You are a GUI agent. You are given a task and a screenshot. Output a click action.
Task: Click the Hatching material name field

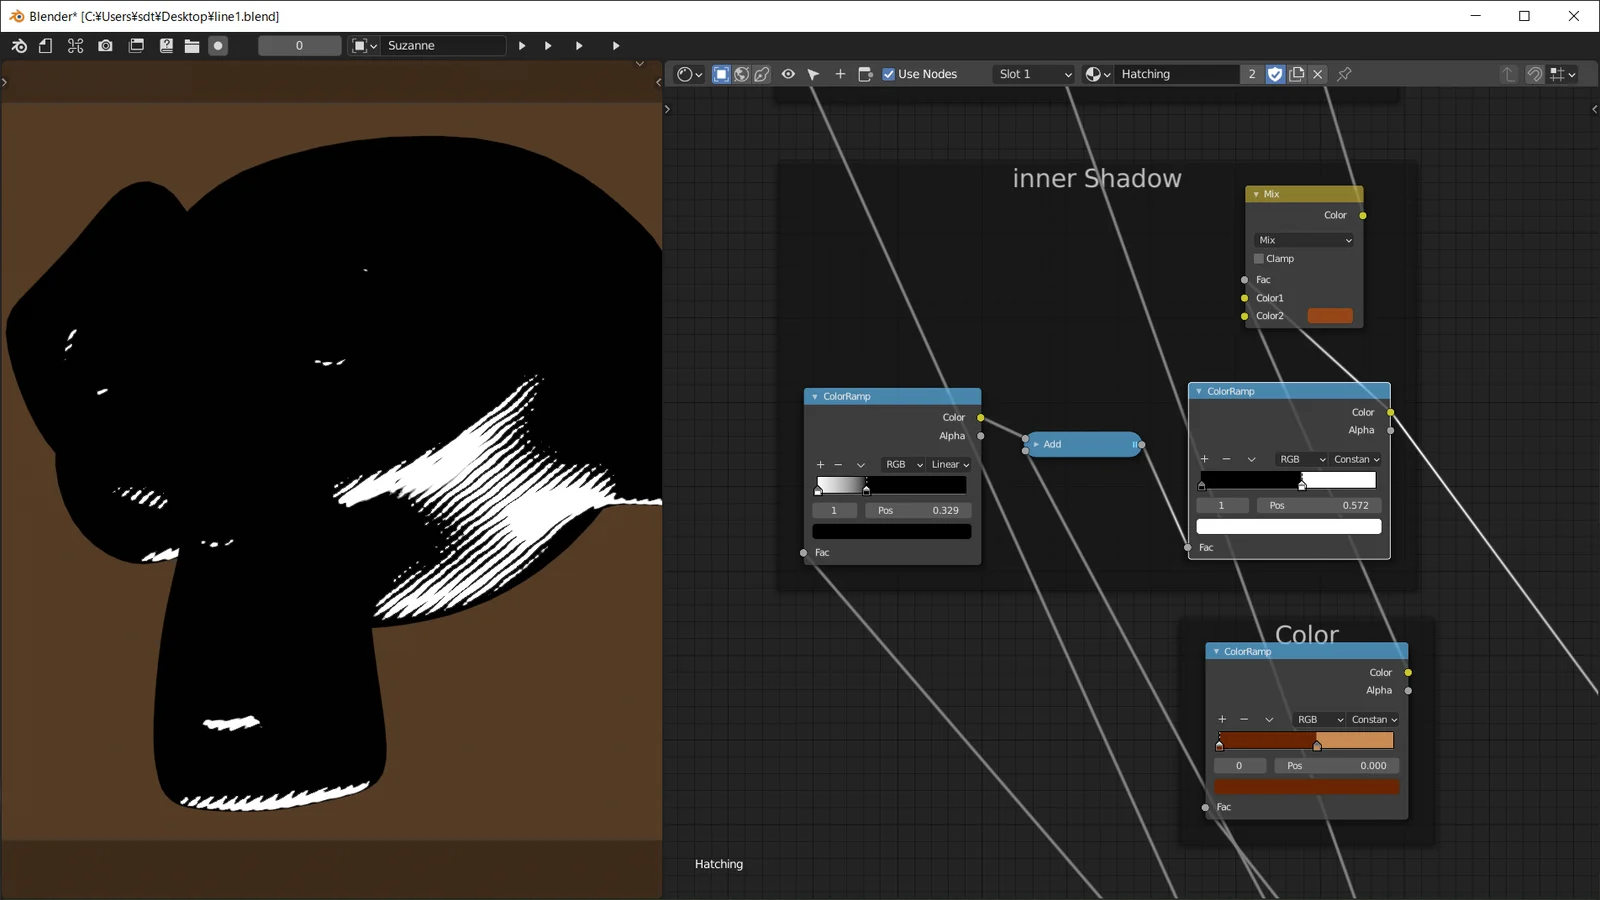pyautogui.click(x=1175, y=74)
